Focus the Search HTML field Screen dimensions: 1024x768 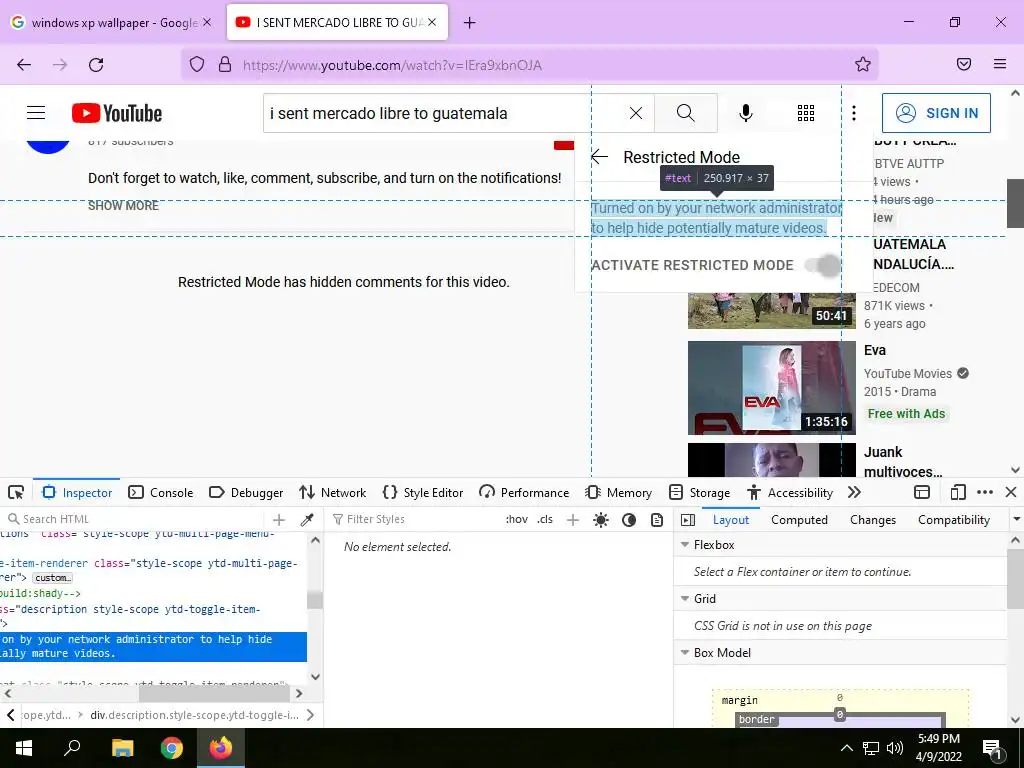point(134,519)
